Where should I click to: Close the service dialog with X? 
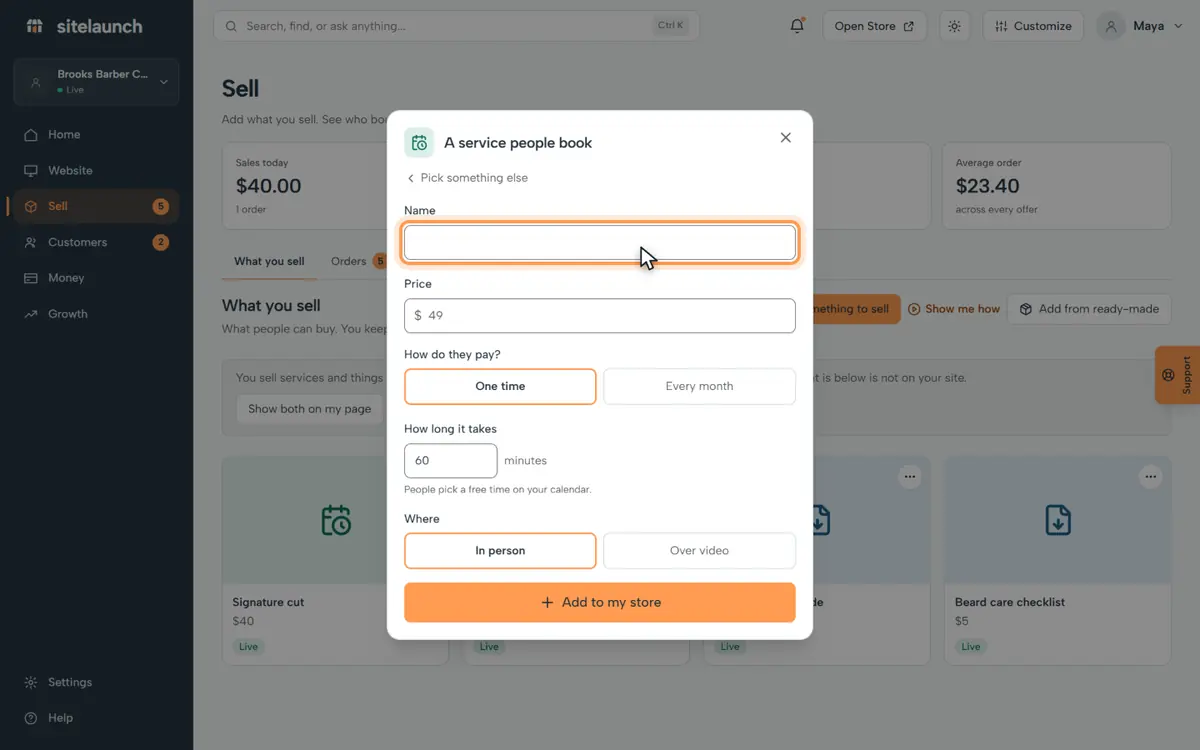(x=786, y=138)
